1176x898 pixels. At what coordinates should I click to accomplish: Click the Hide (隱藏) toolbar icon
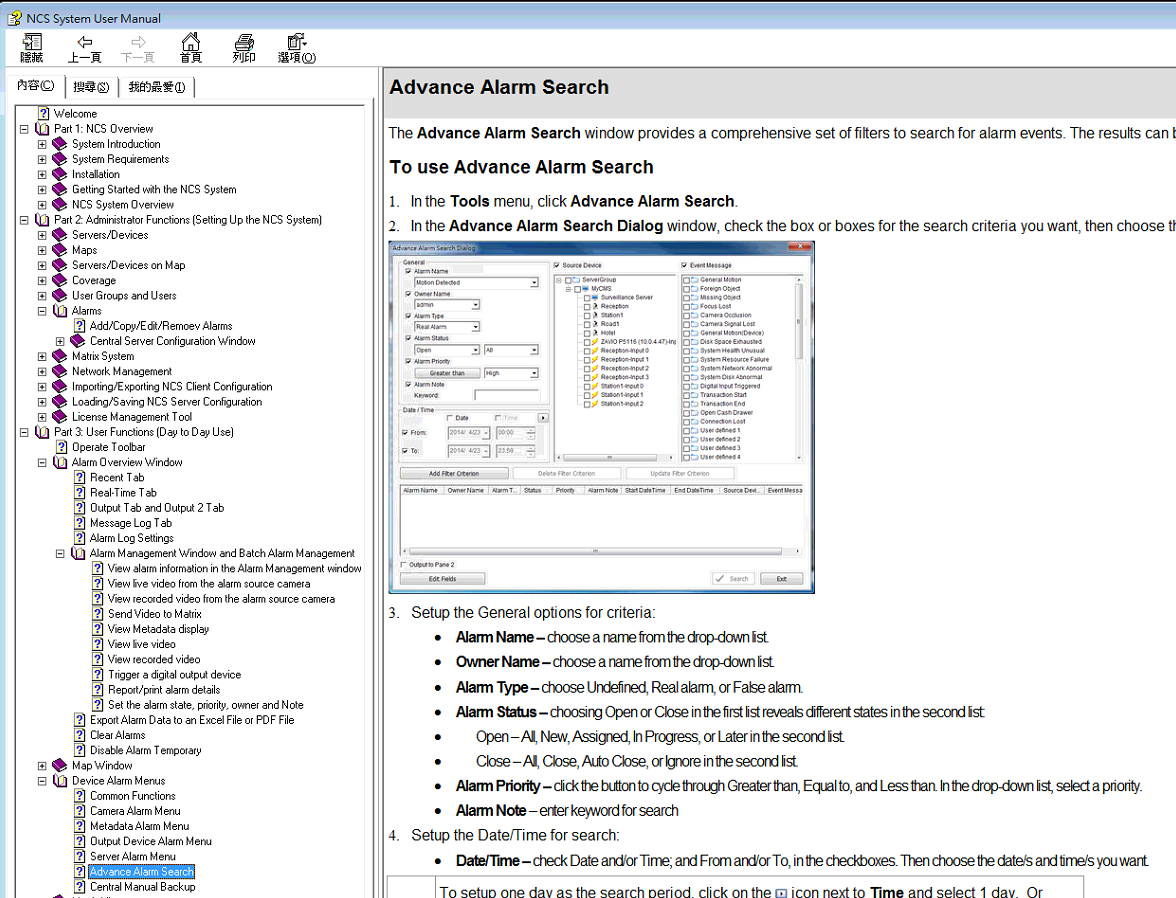[32, 47]
